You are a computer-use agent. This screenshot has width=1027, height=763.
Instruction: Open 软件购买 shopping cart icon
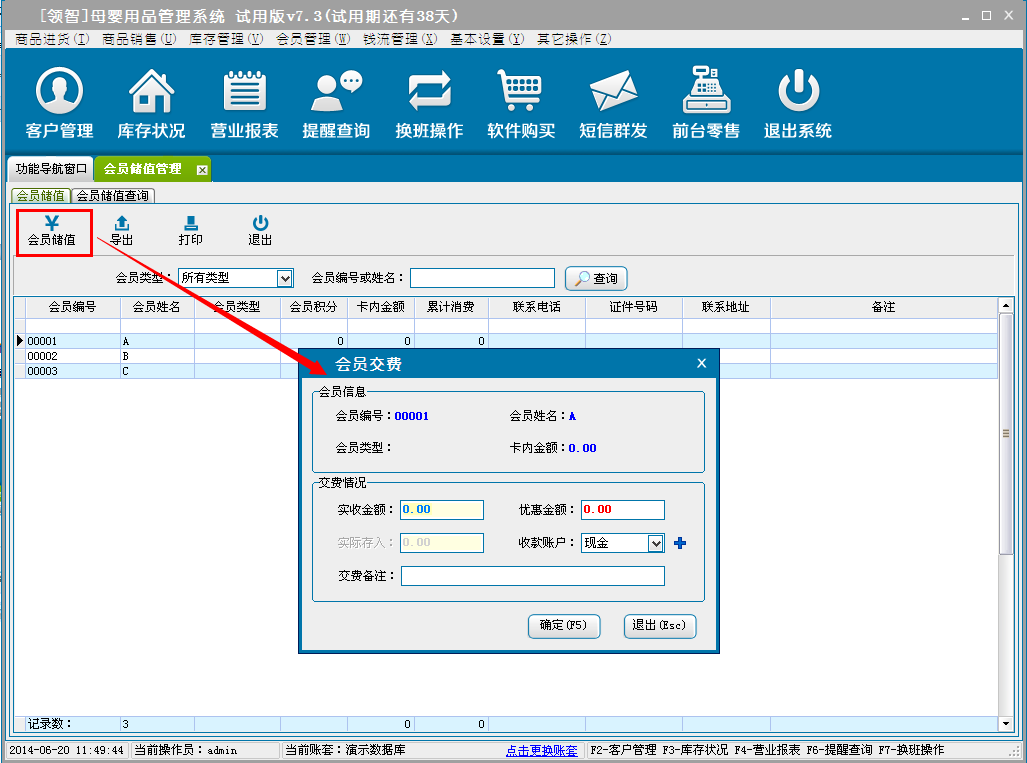point(521,93)
